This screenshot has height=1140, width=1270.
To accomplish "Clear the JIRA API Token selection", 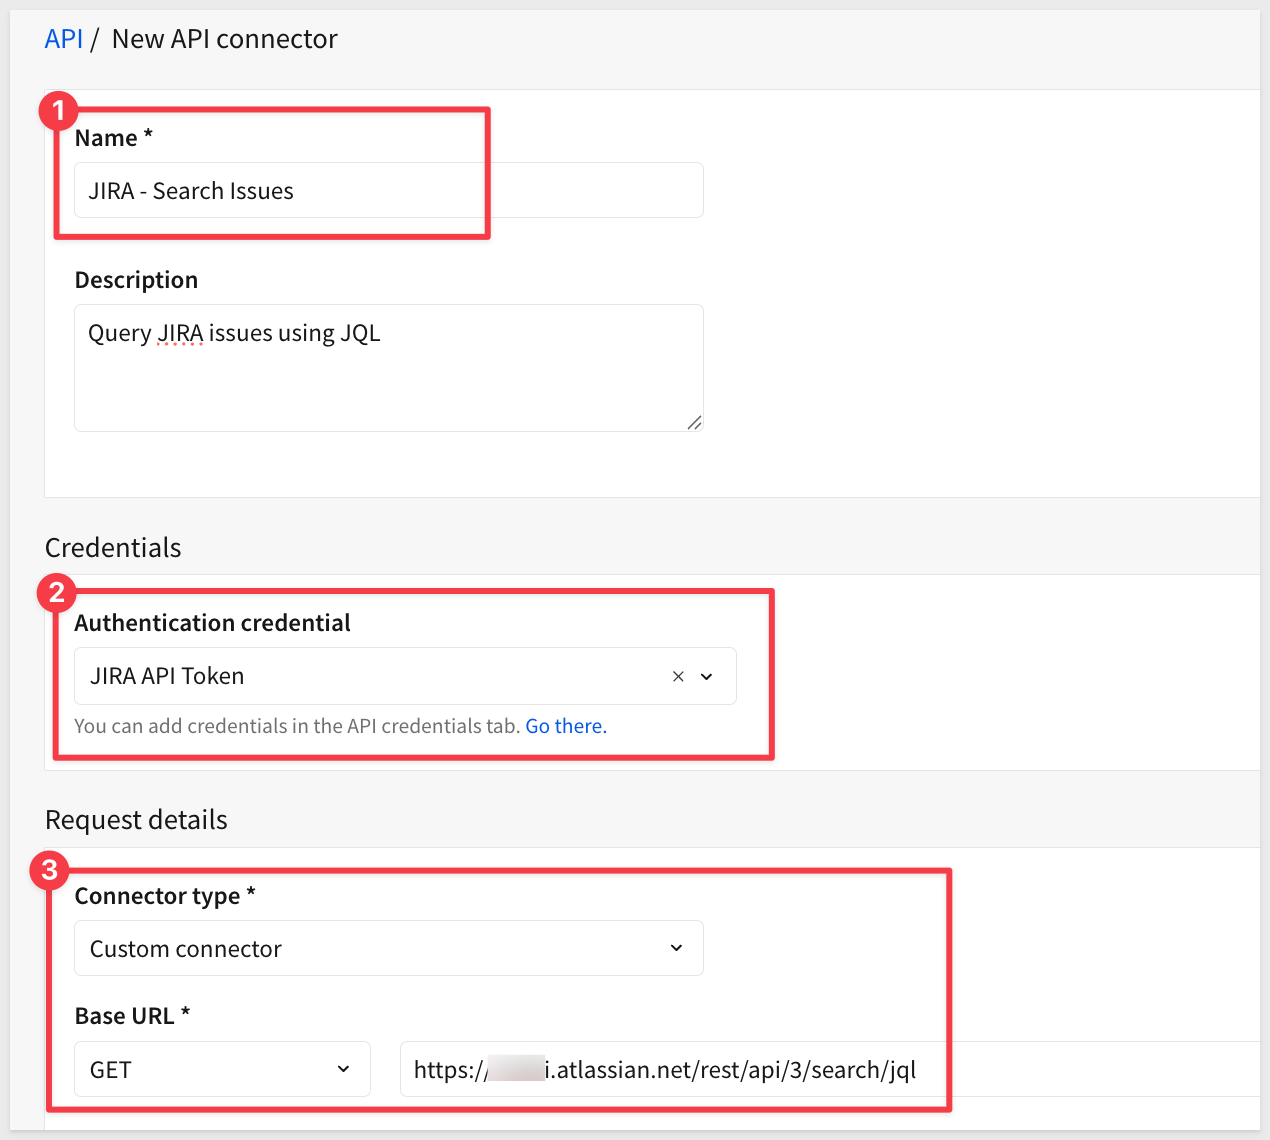I will [x=678, y=677].
